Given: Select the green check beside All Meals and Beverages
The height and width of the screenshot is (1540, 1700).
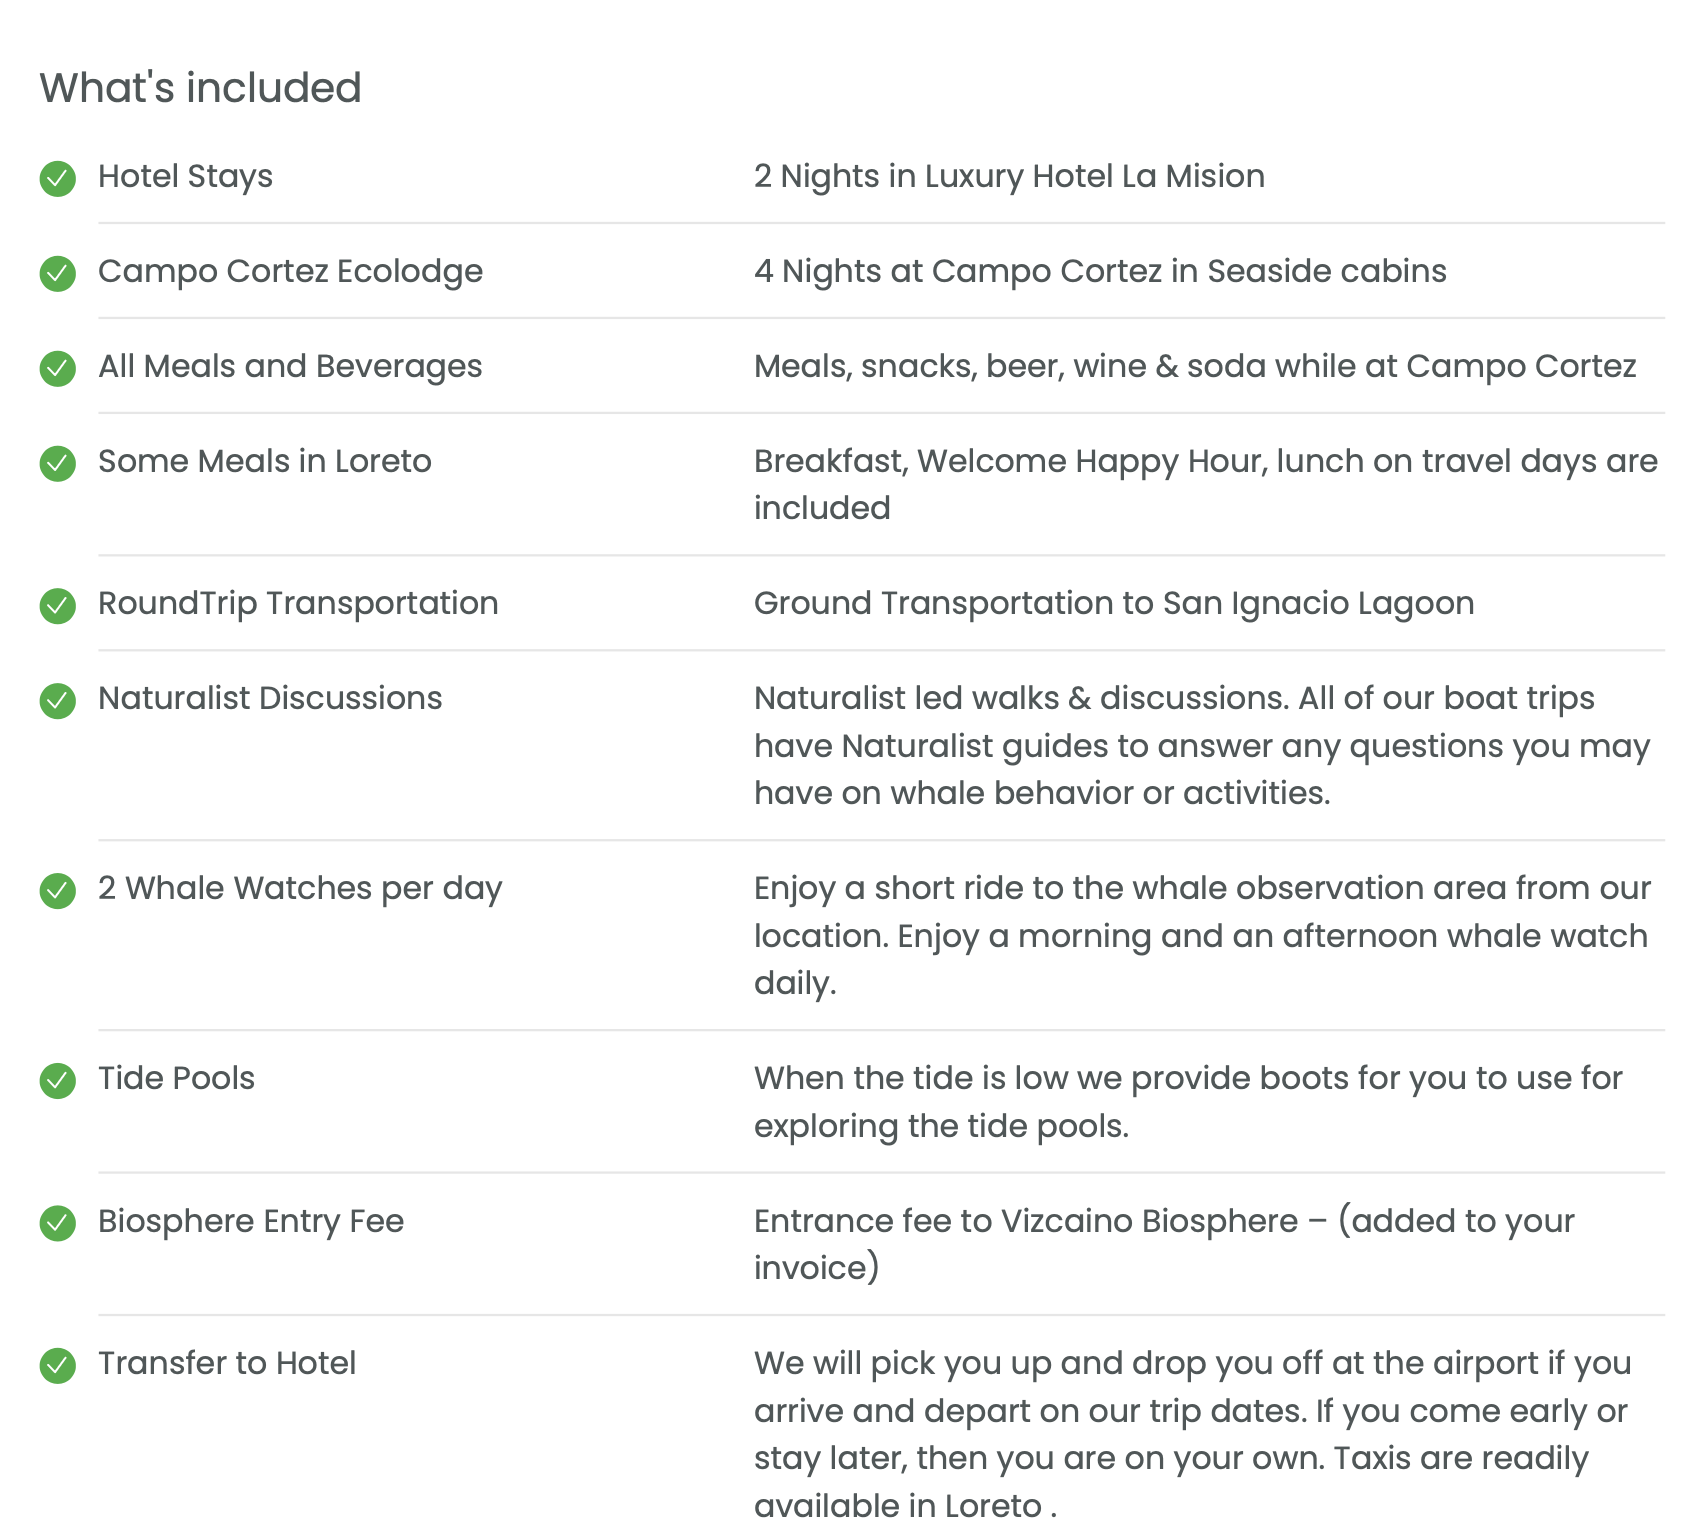Looking at the screenshot, I should [58, 369].
